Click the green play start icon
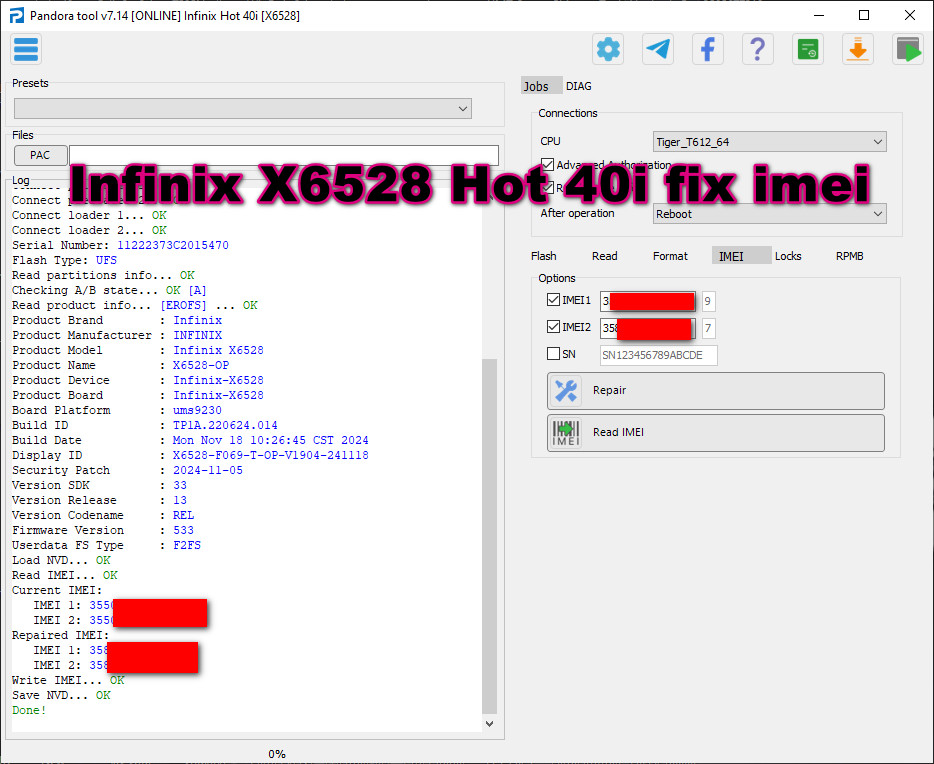 pos(908,49)
